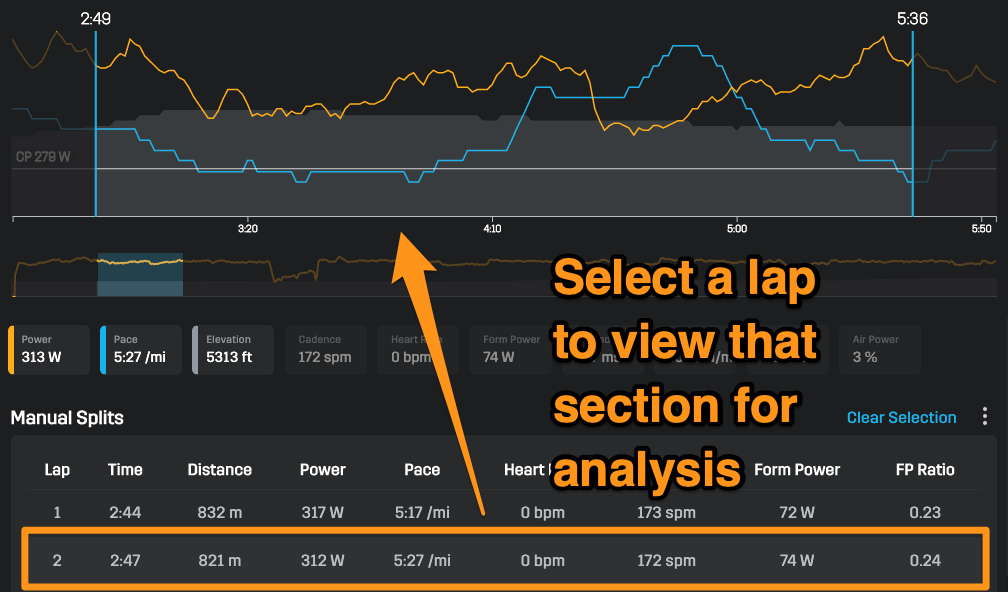
Task: Click the 2:44 time cell in lap 1
Action: click(125, 512)
